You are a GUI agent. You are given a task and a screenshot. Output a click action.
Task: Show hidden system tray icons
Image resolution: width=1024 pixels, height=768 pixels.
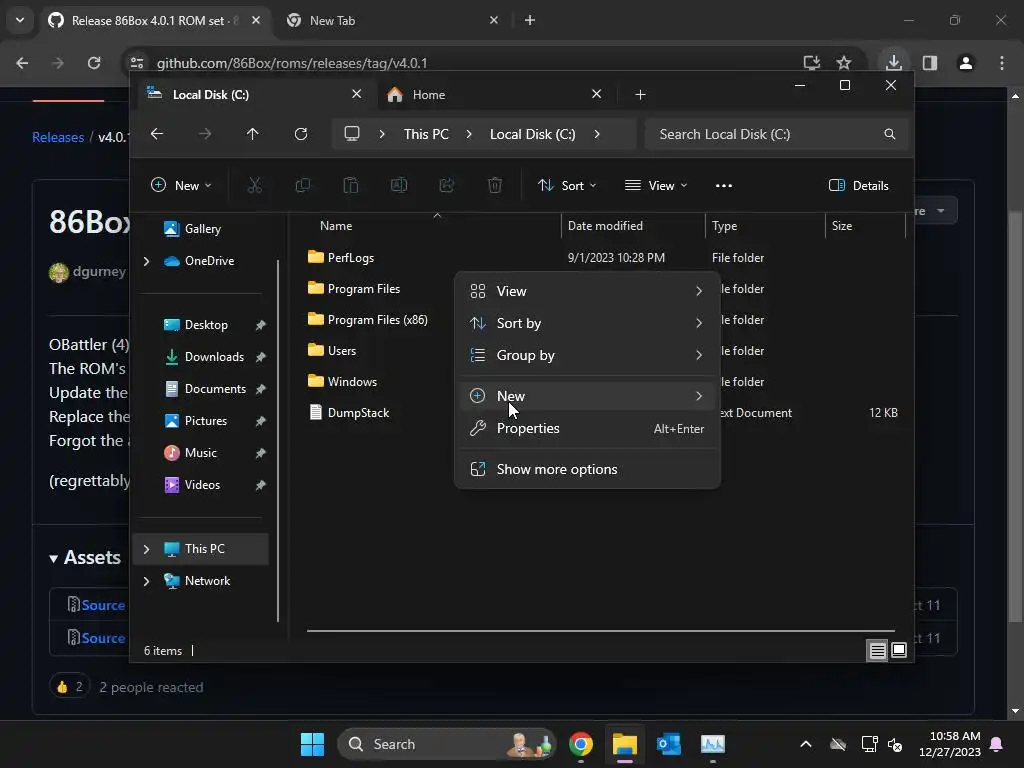click(x=806, y=744)
